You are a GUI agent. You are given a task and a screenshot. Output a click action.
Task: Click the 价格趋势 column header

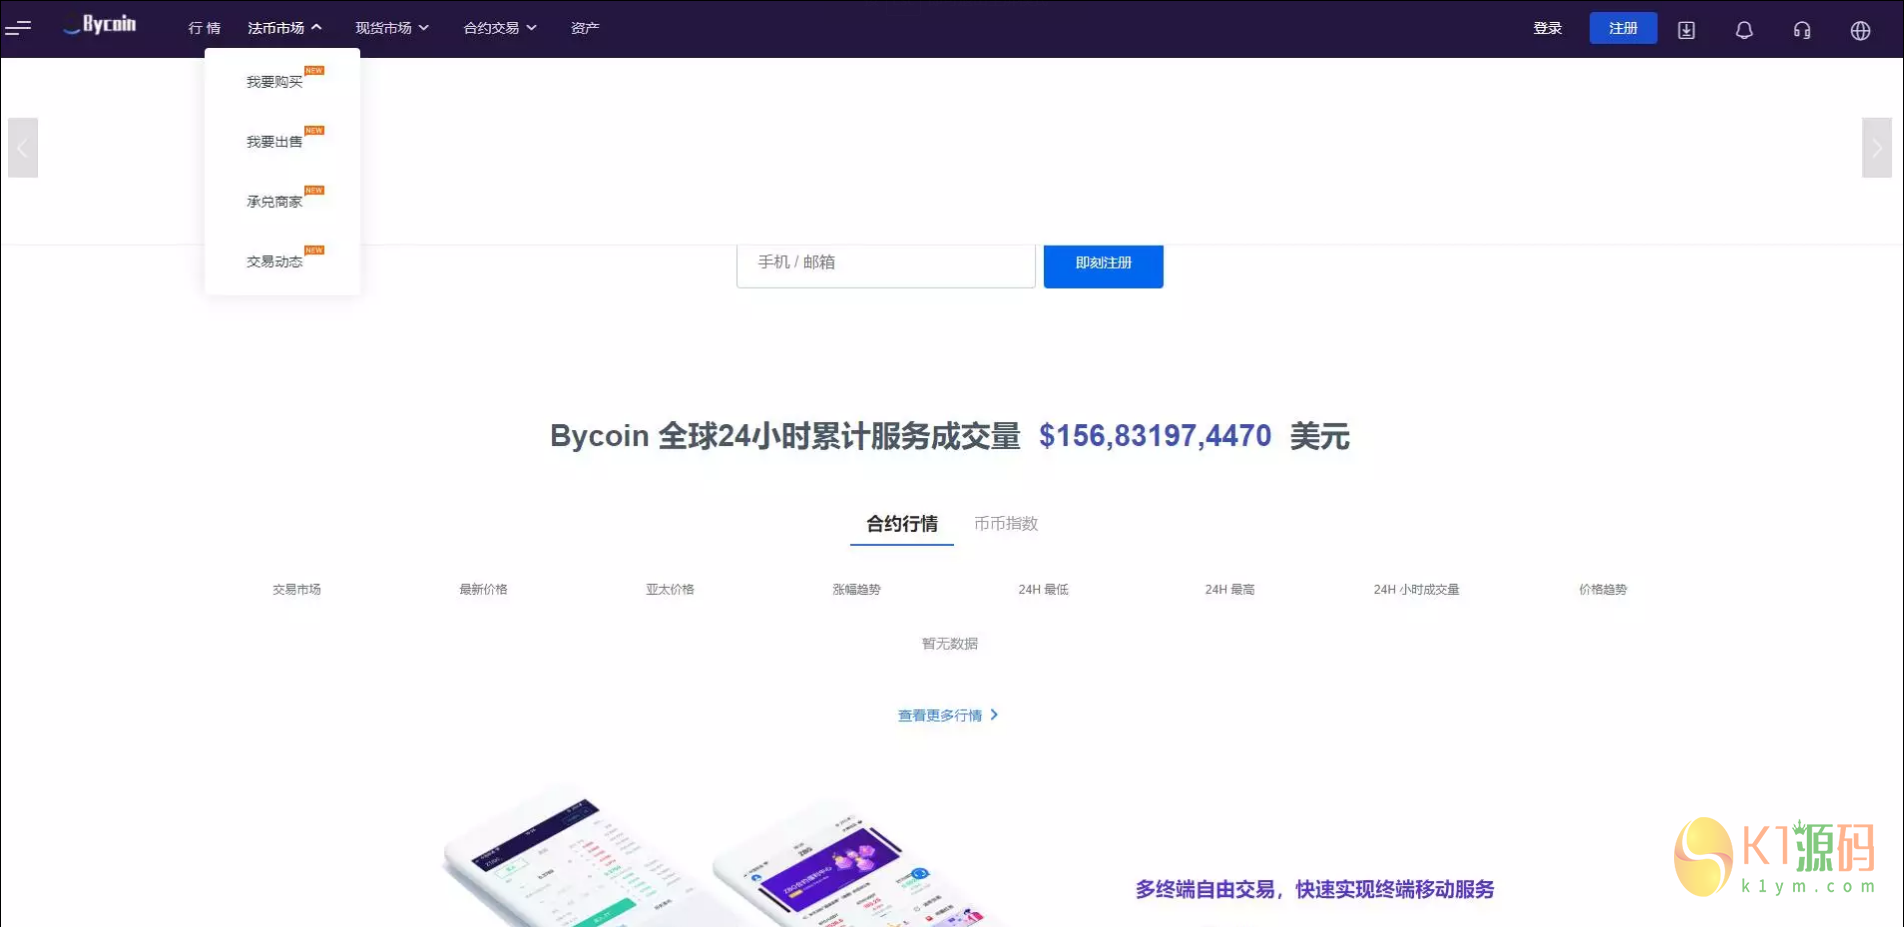click(1603, 590)
